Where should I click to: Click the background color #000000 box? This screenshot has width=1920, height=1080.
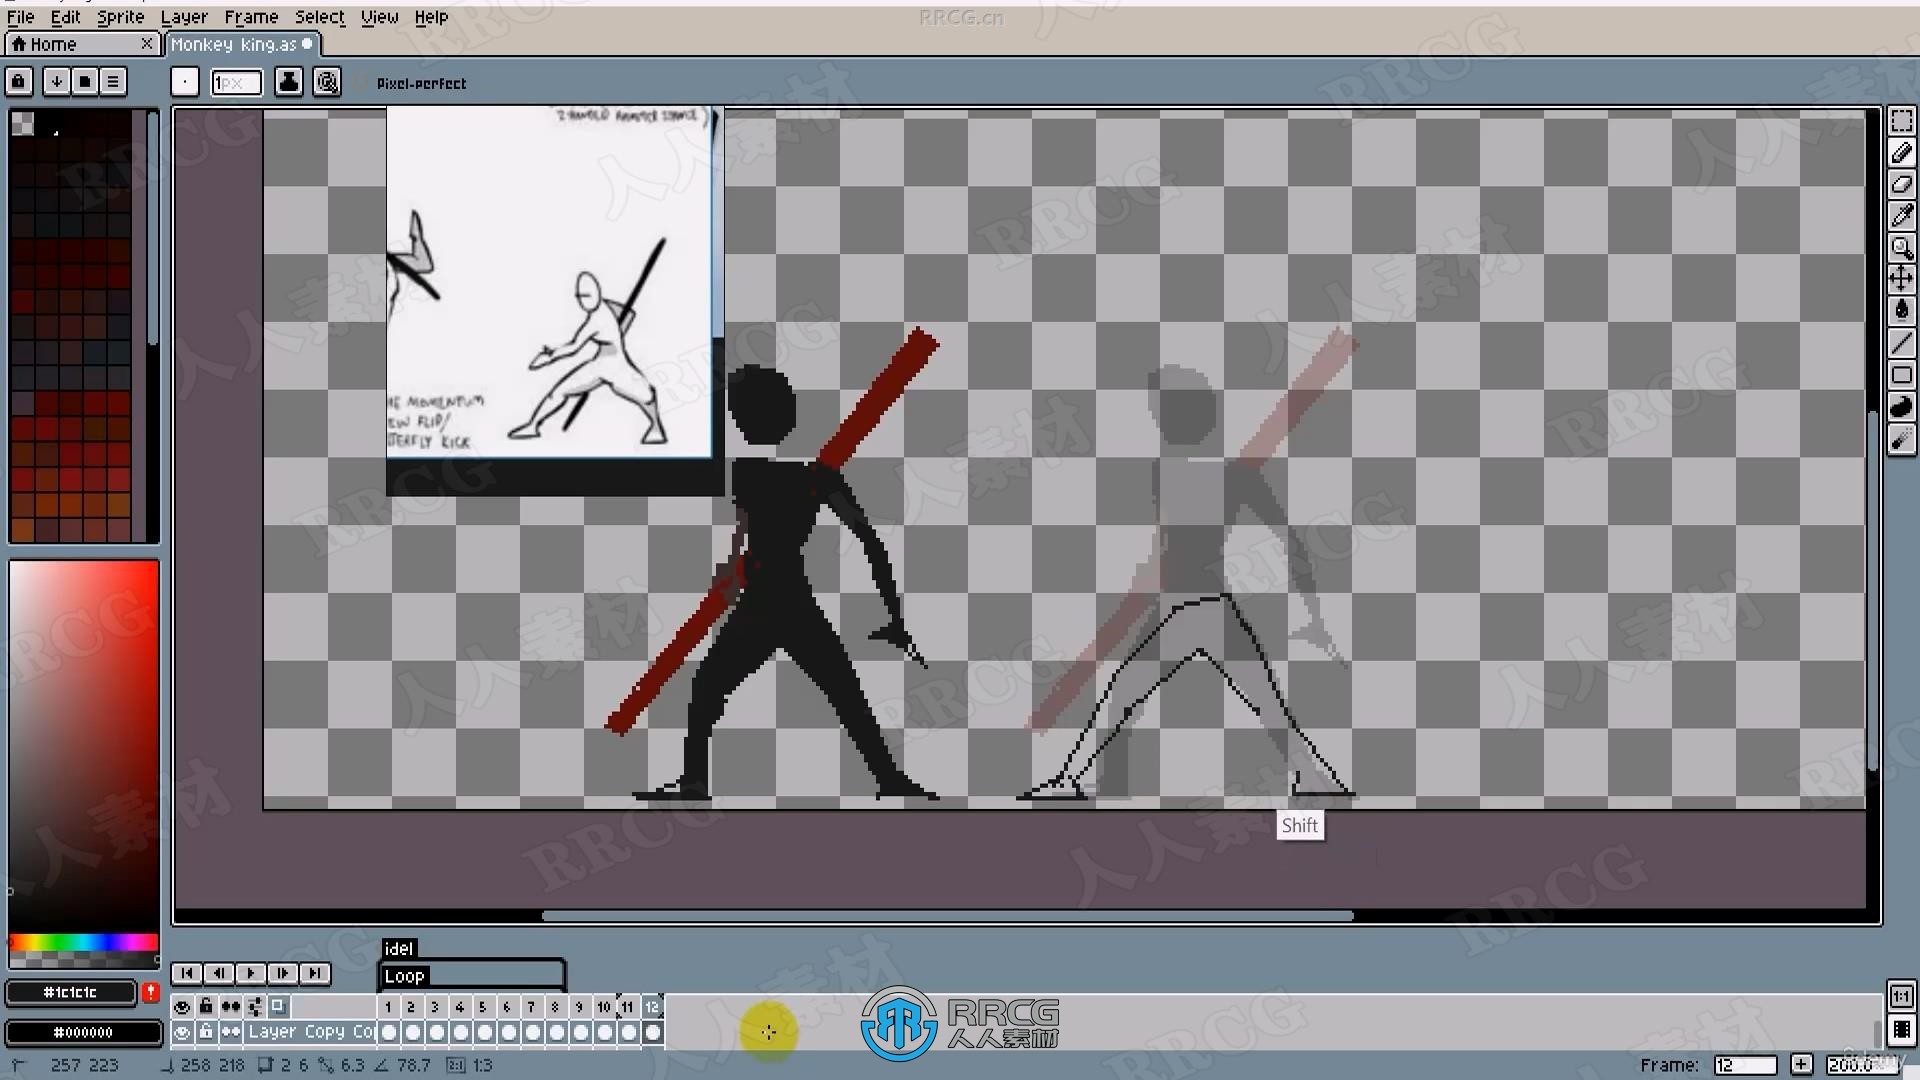84,1032
